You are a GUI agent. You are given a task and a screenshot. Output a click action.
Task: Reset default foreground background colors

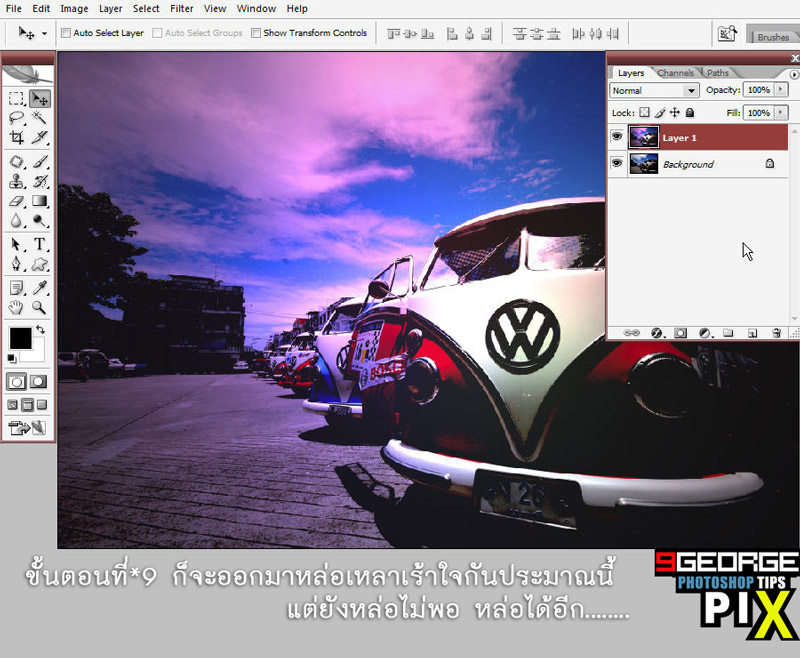point(11,359)
